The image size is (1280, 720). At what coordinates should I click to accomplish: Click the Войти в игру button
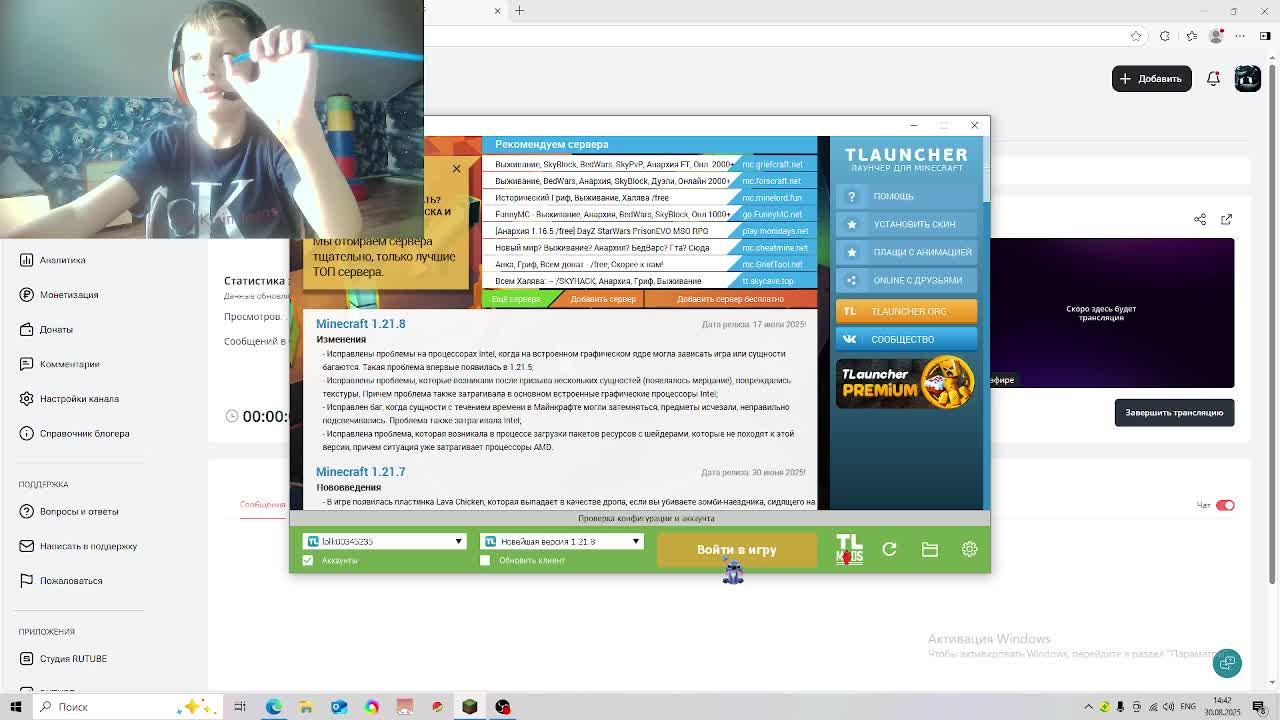point(737,550)
